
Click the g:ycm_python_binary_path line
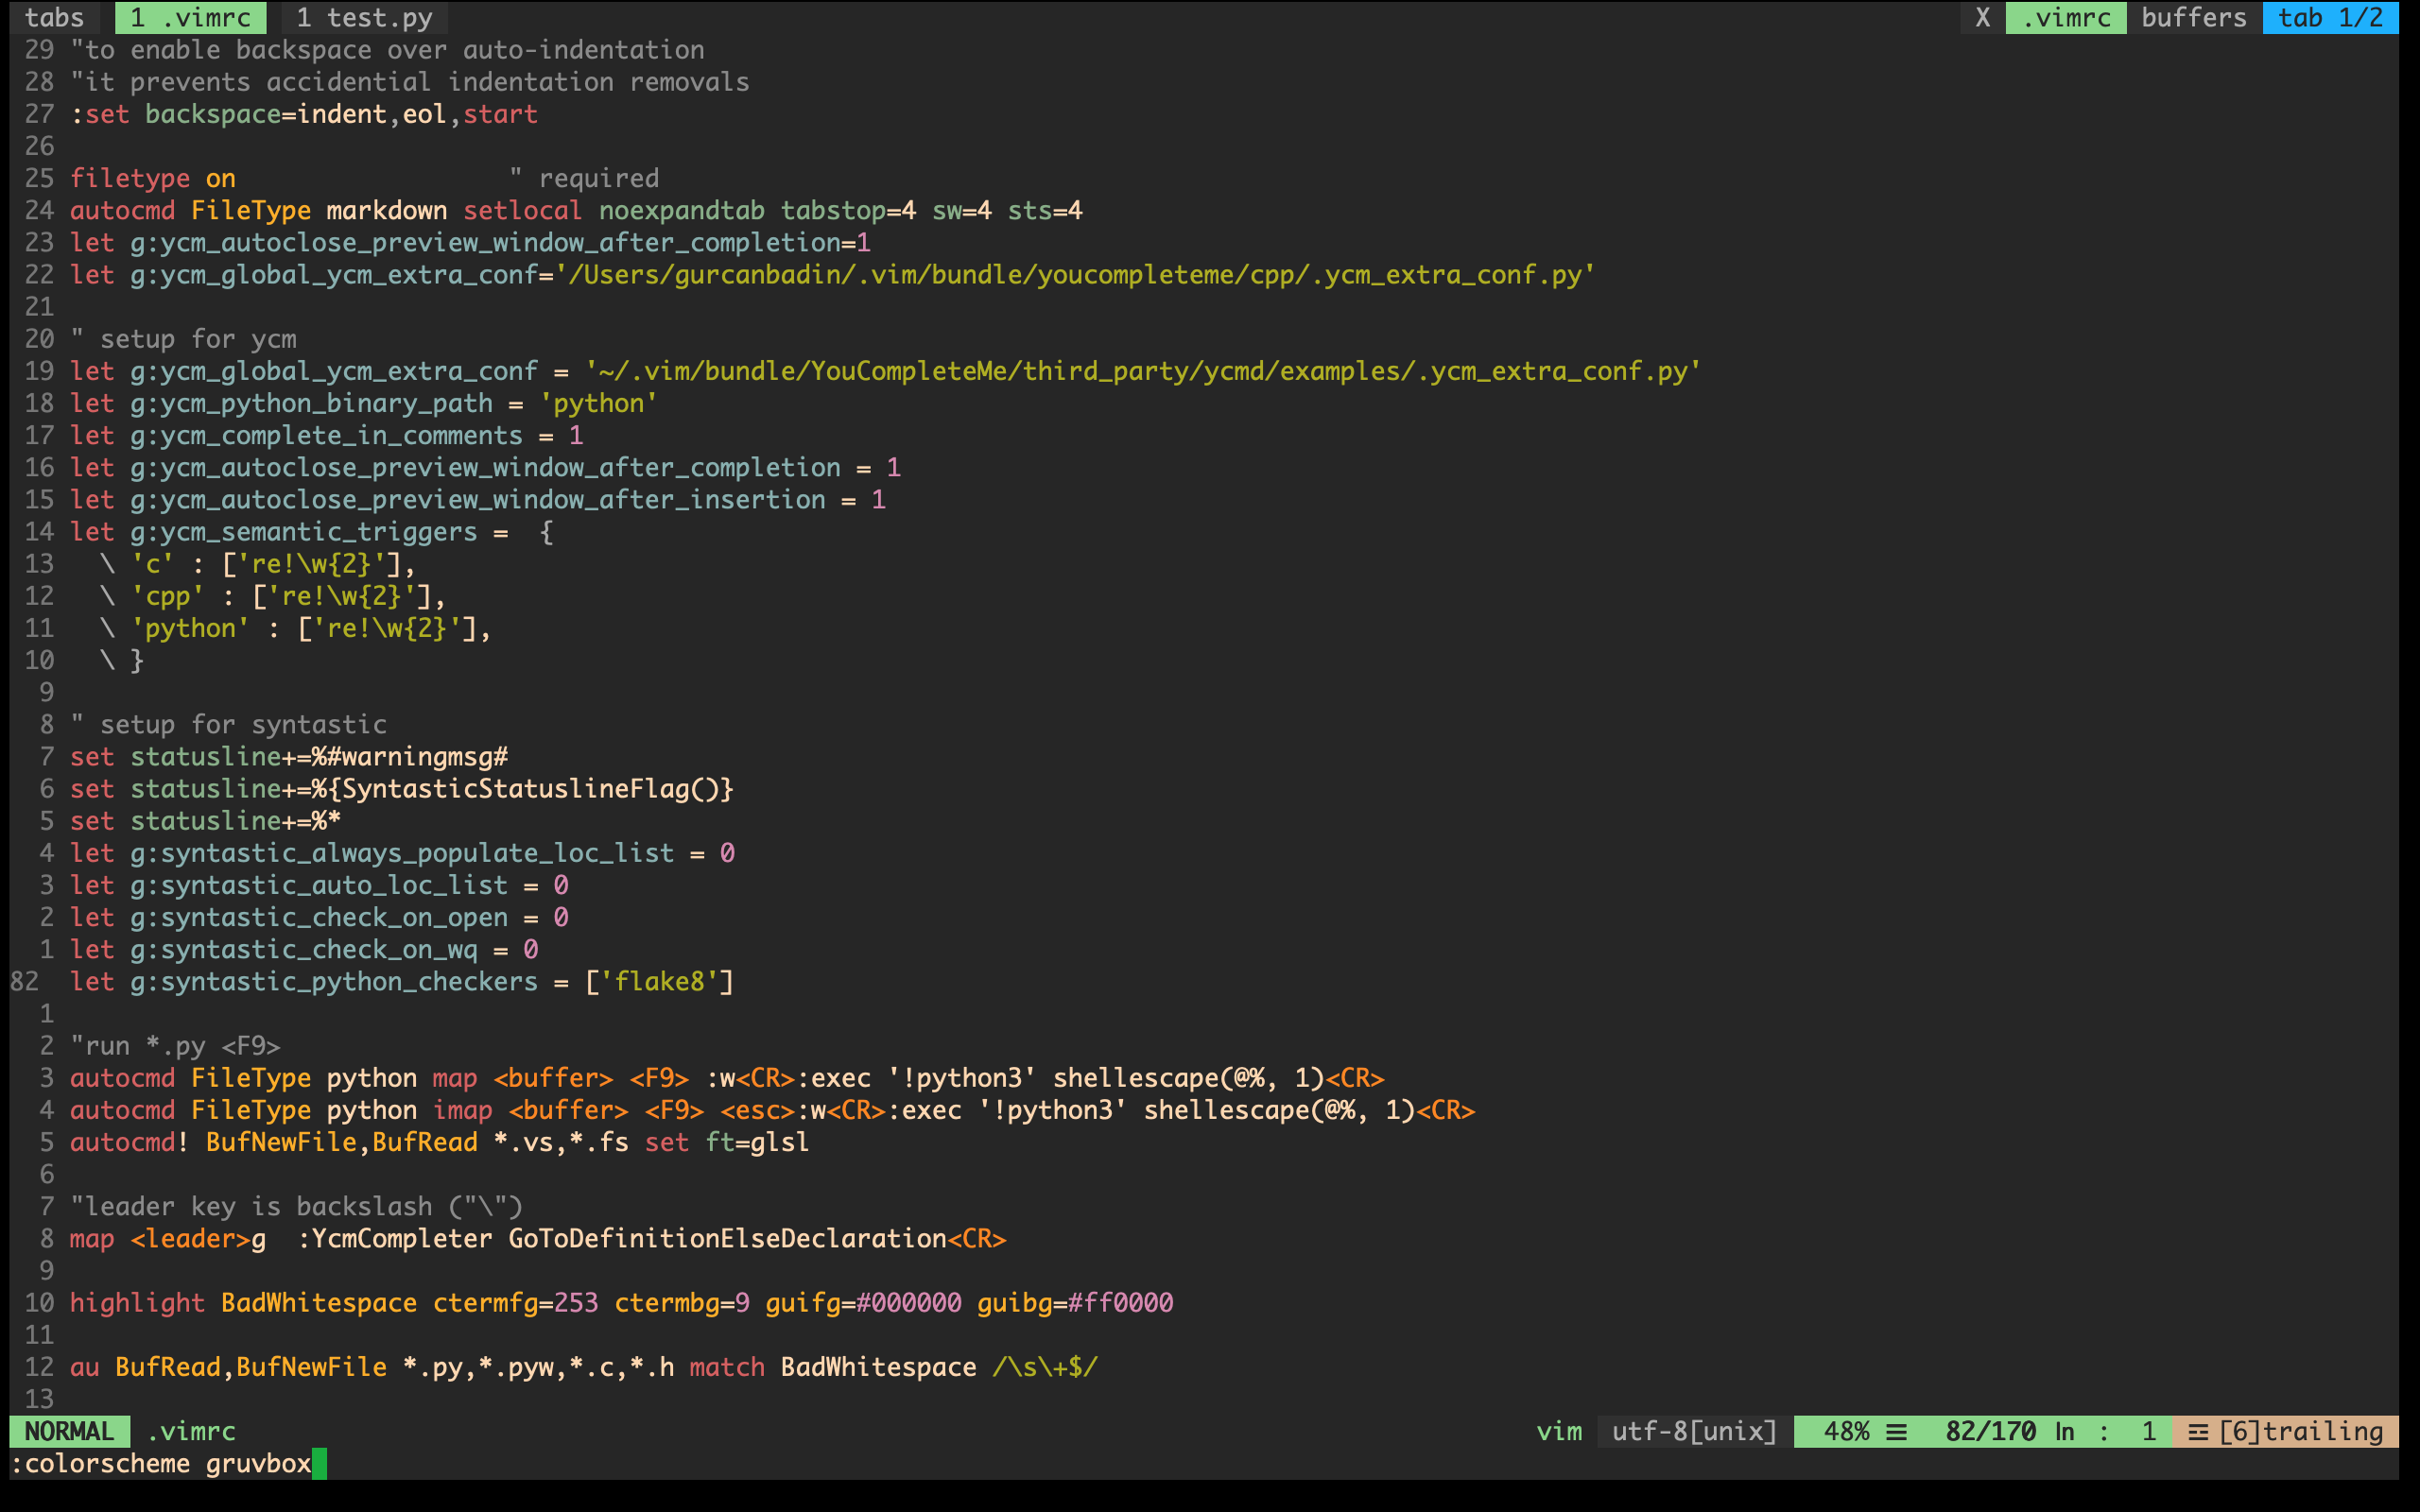(x=364, y=403)
